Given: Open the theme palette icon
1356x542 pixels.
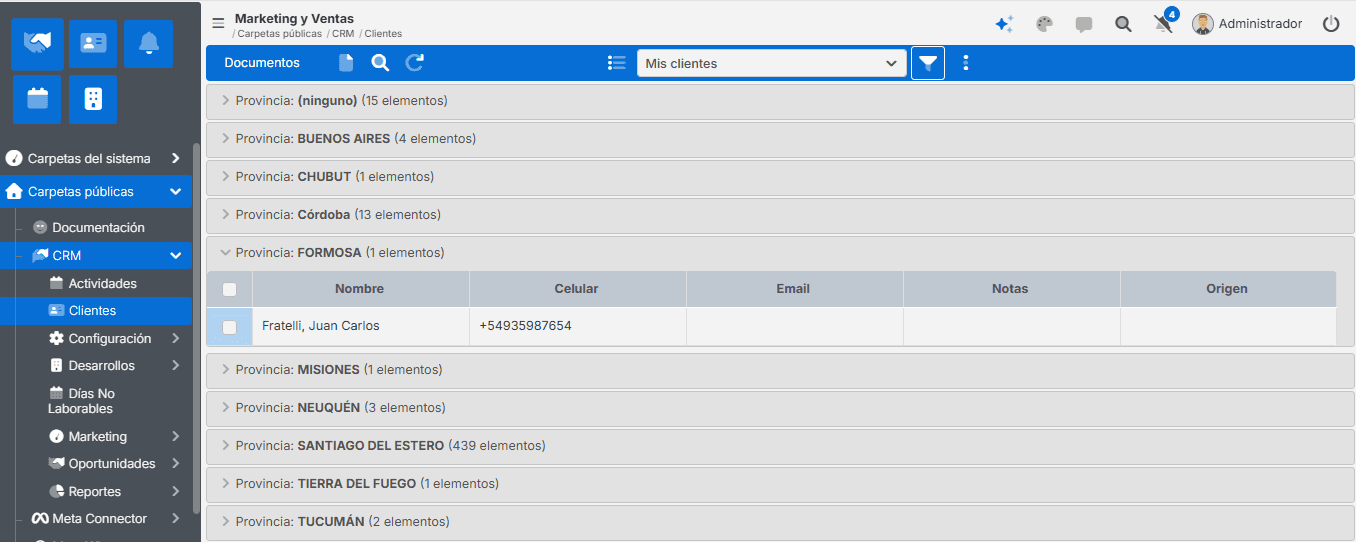Looking at the screenshot, I should coord(1044,24).
